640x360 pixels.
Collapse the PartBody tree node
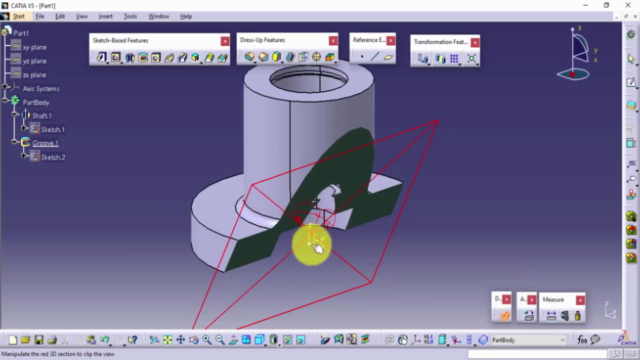point(5,100)
